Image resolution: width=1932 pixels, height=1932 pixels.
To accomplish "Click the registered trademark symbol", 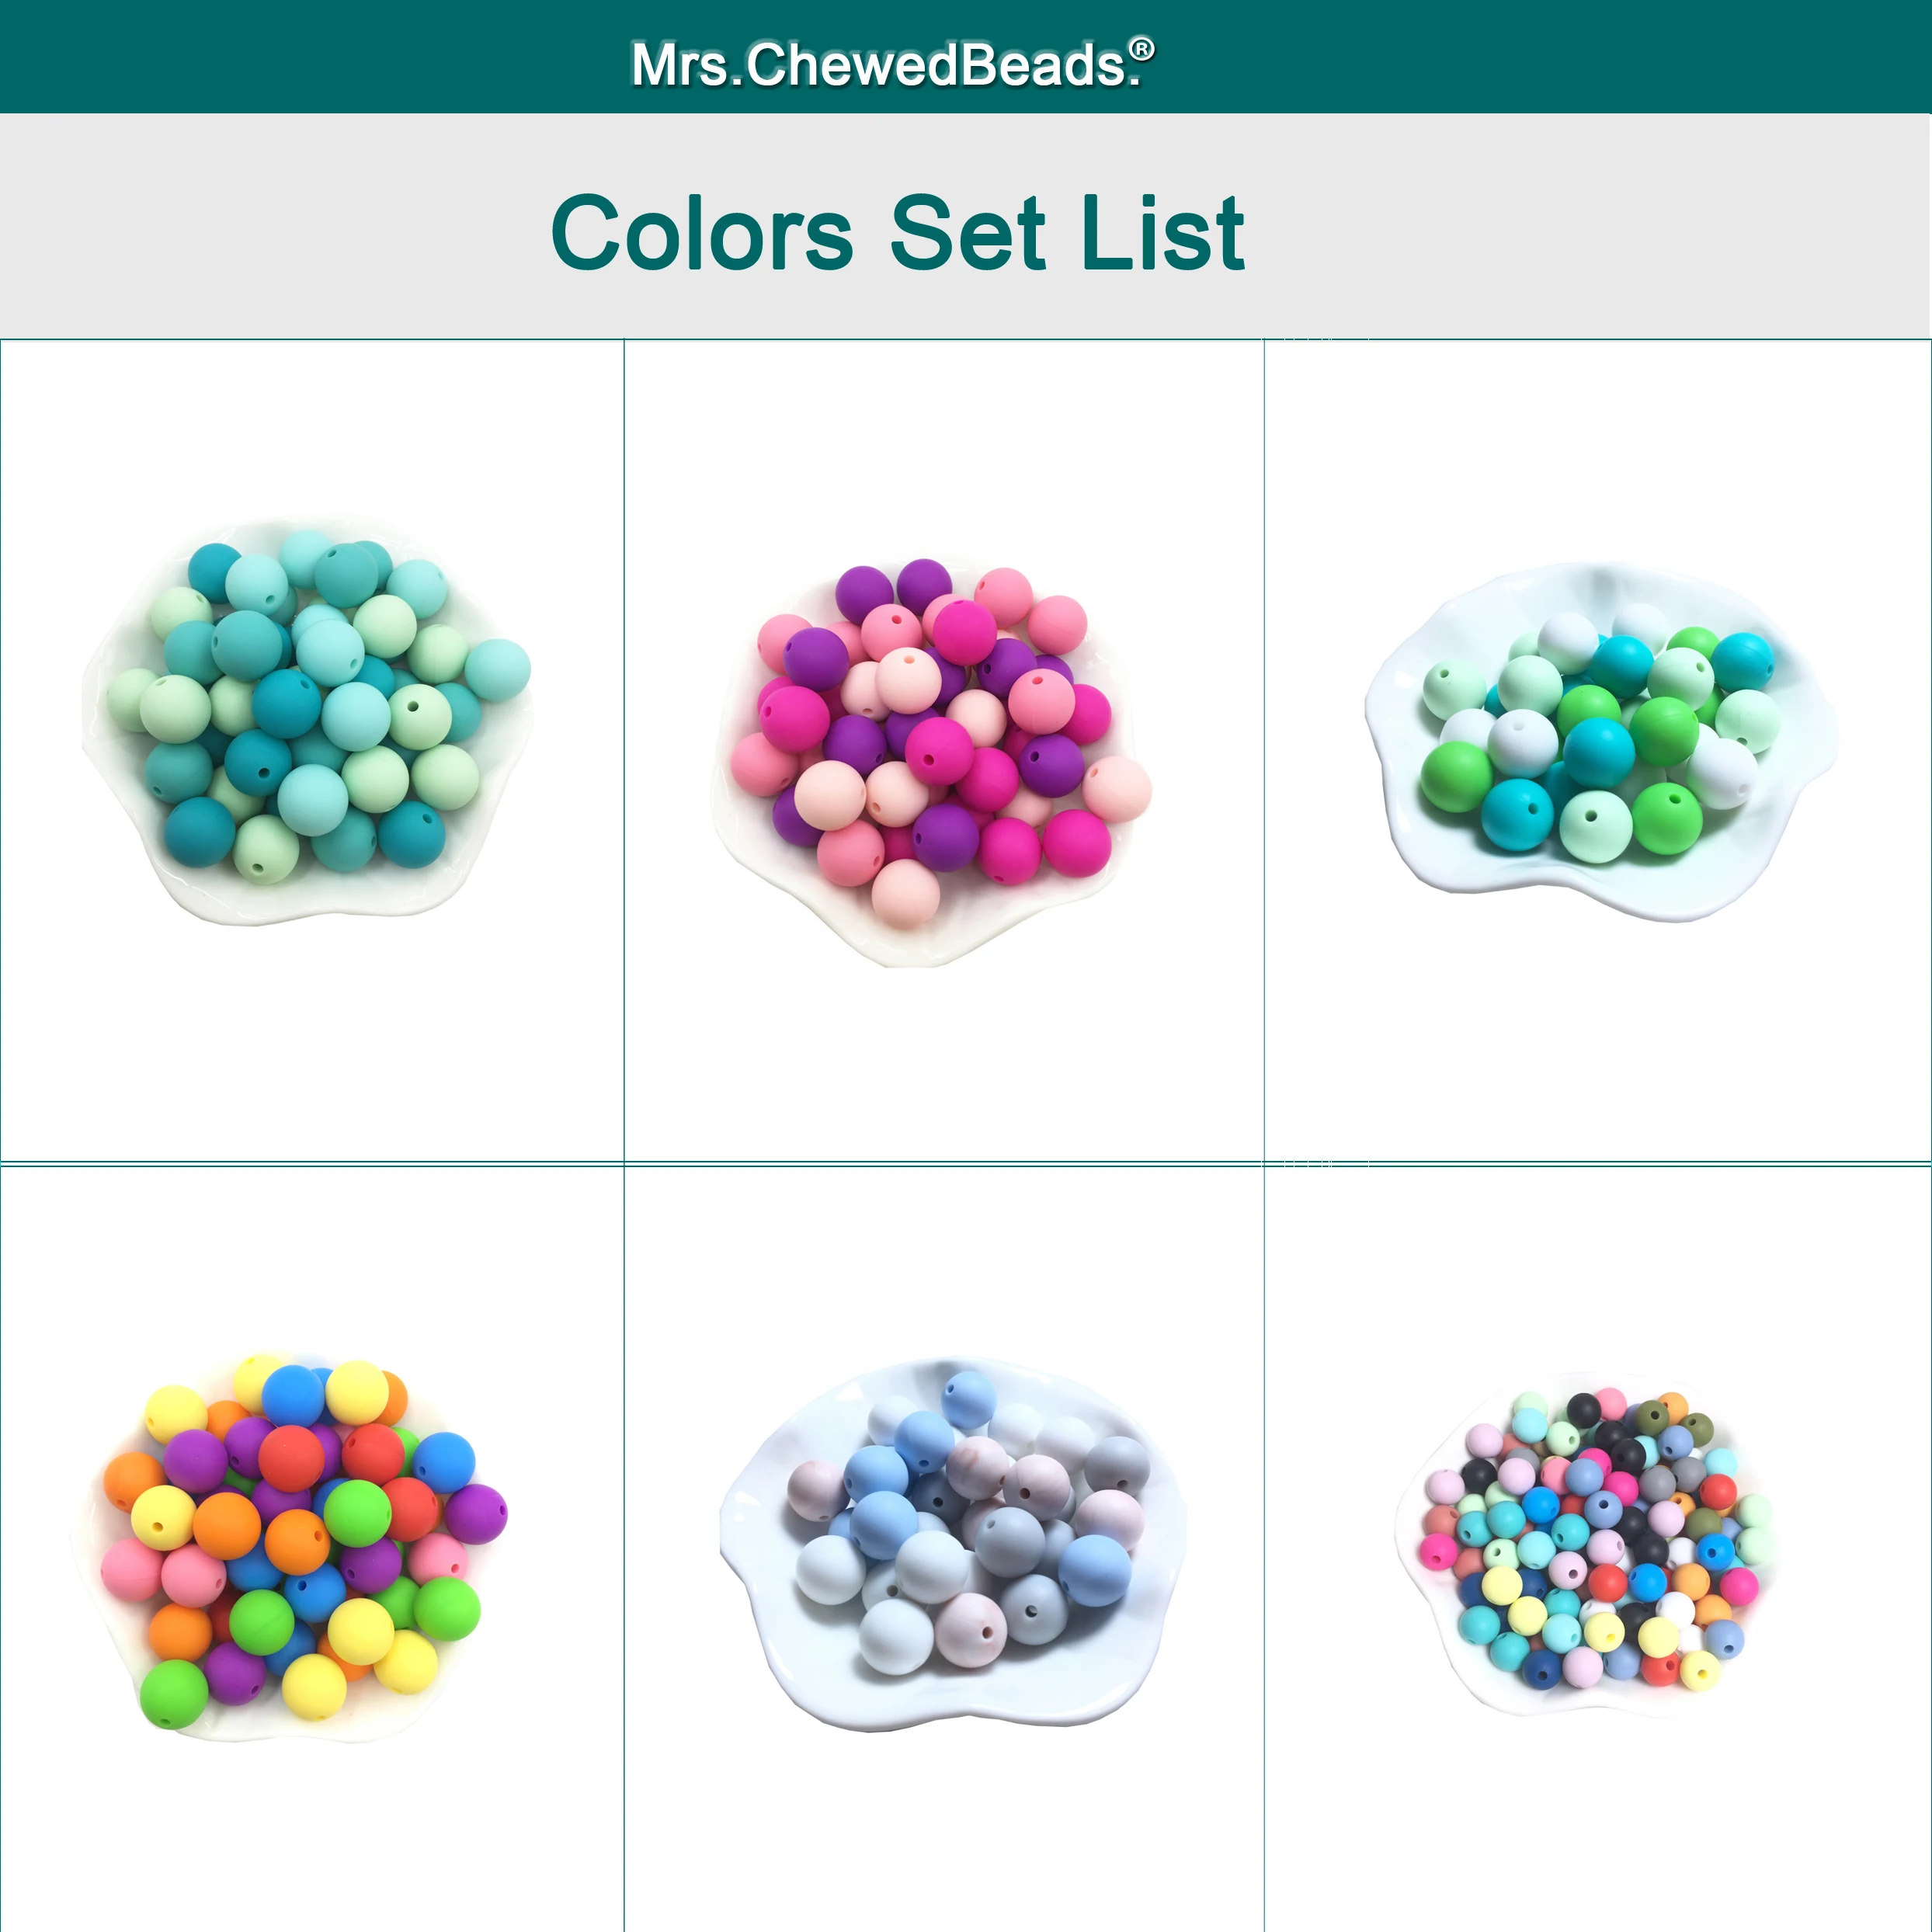I will click(1142, 49).
